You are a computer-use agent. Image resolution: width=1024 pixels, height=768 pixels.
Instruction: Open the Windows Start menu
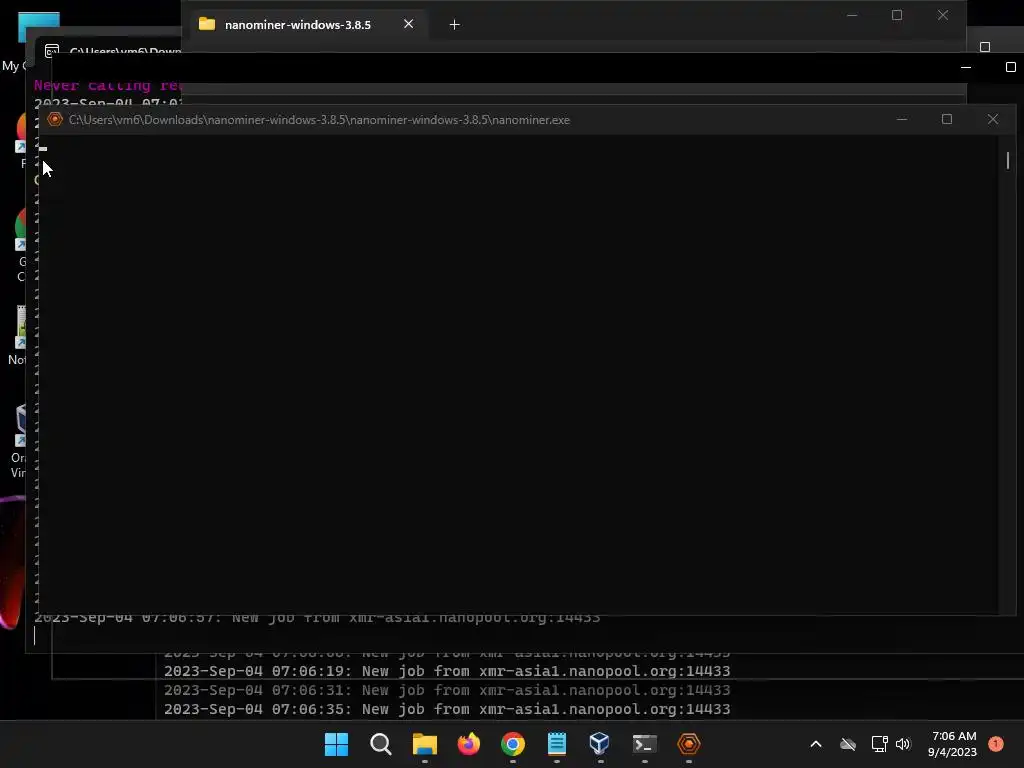pos(336,744)
